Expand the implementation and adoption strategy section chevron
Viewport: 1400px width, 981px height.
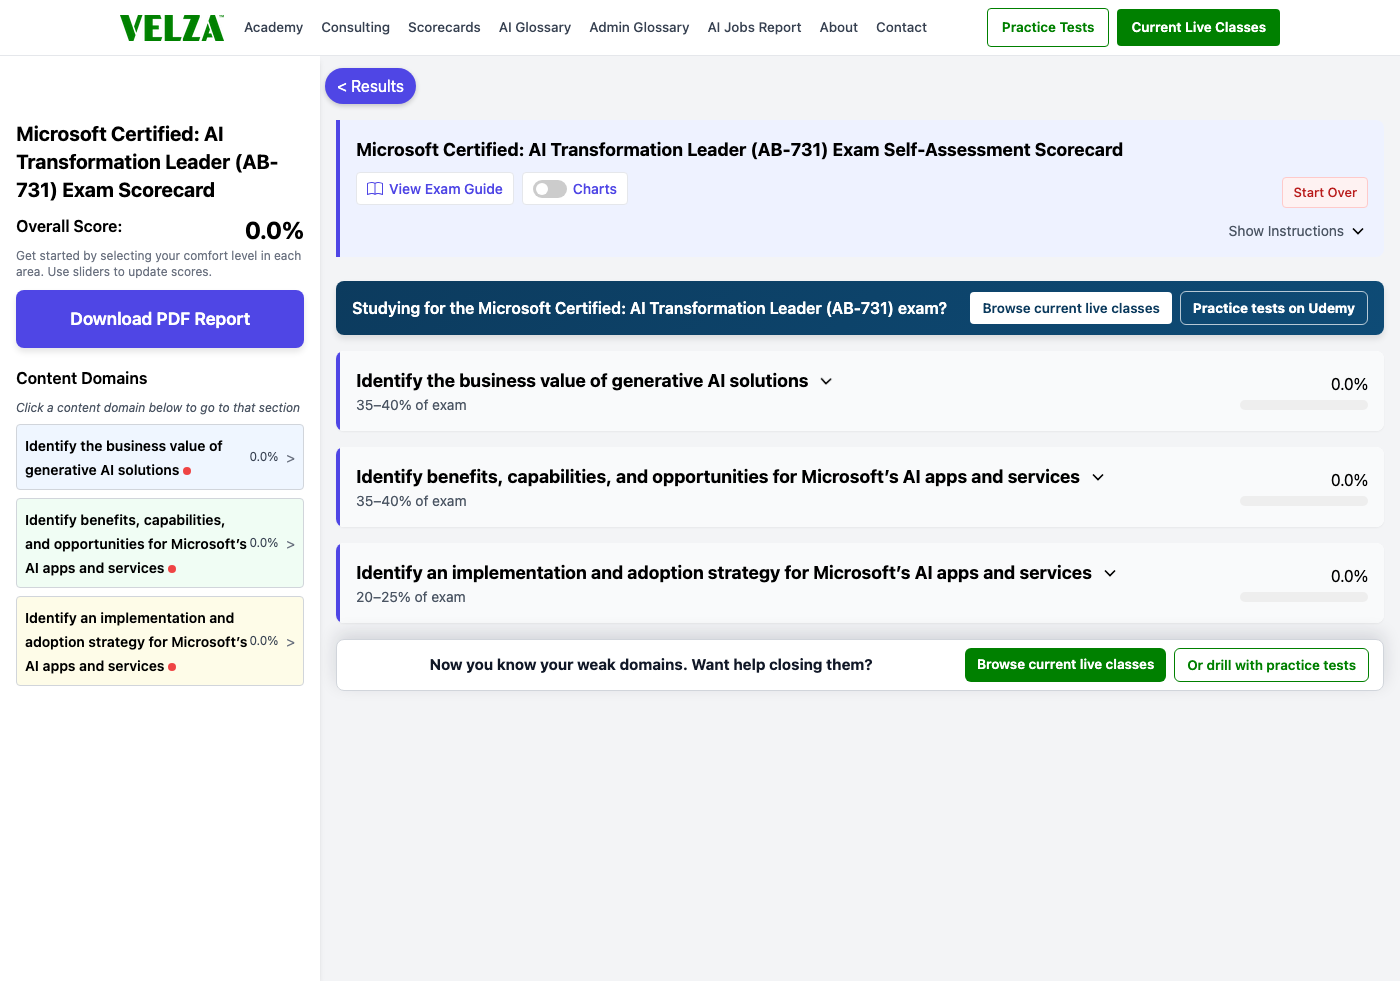tap(1110, 573)
